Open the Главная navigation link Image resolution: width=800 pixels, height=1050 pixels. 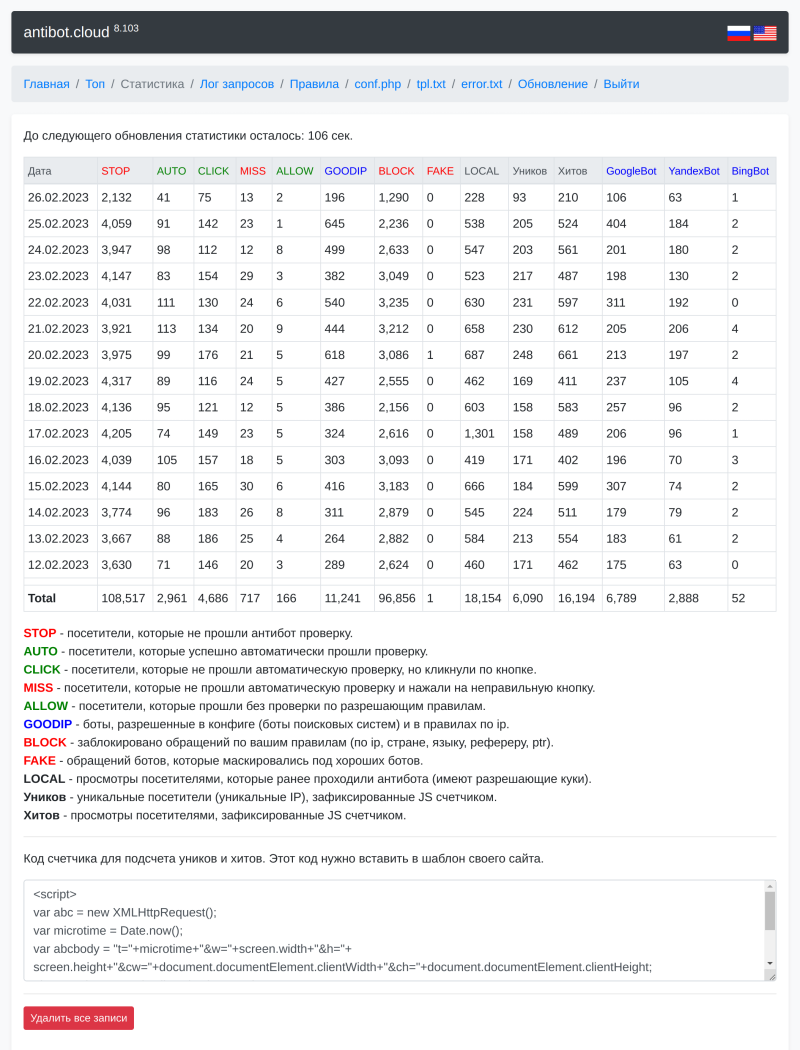tap(46, 84)
